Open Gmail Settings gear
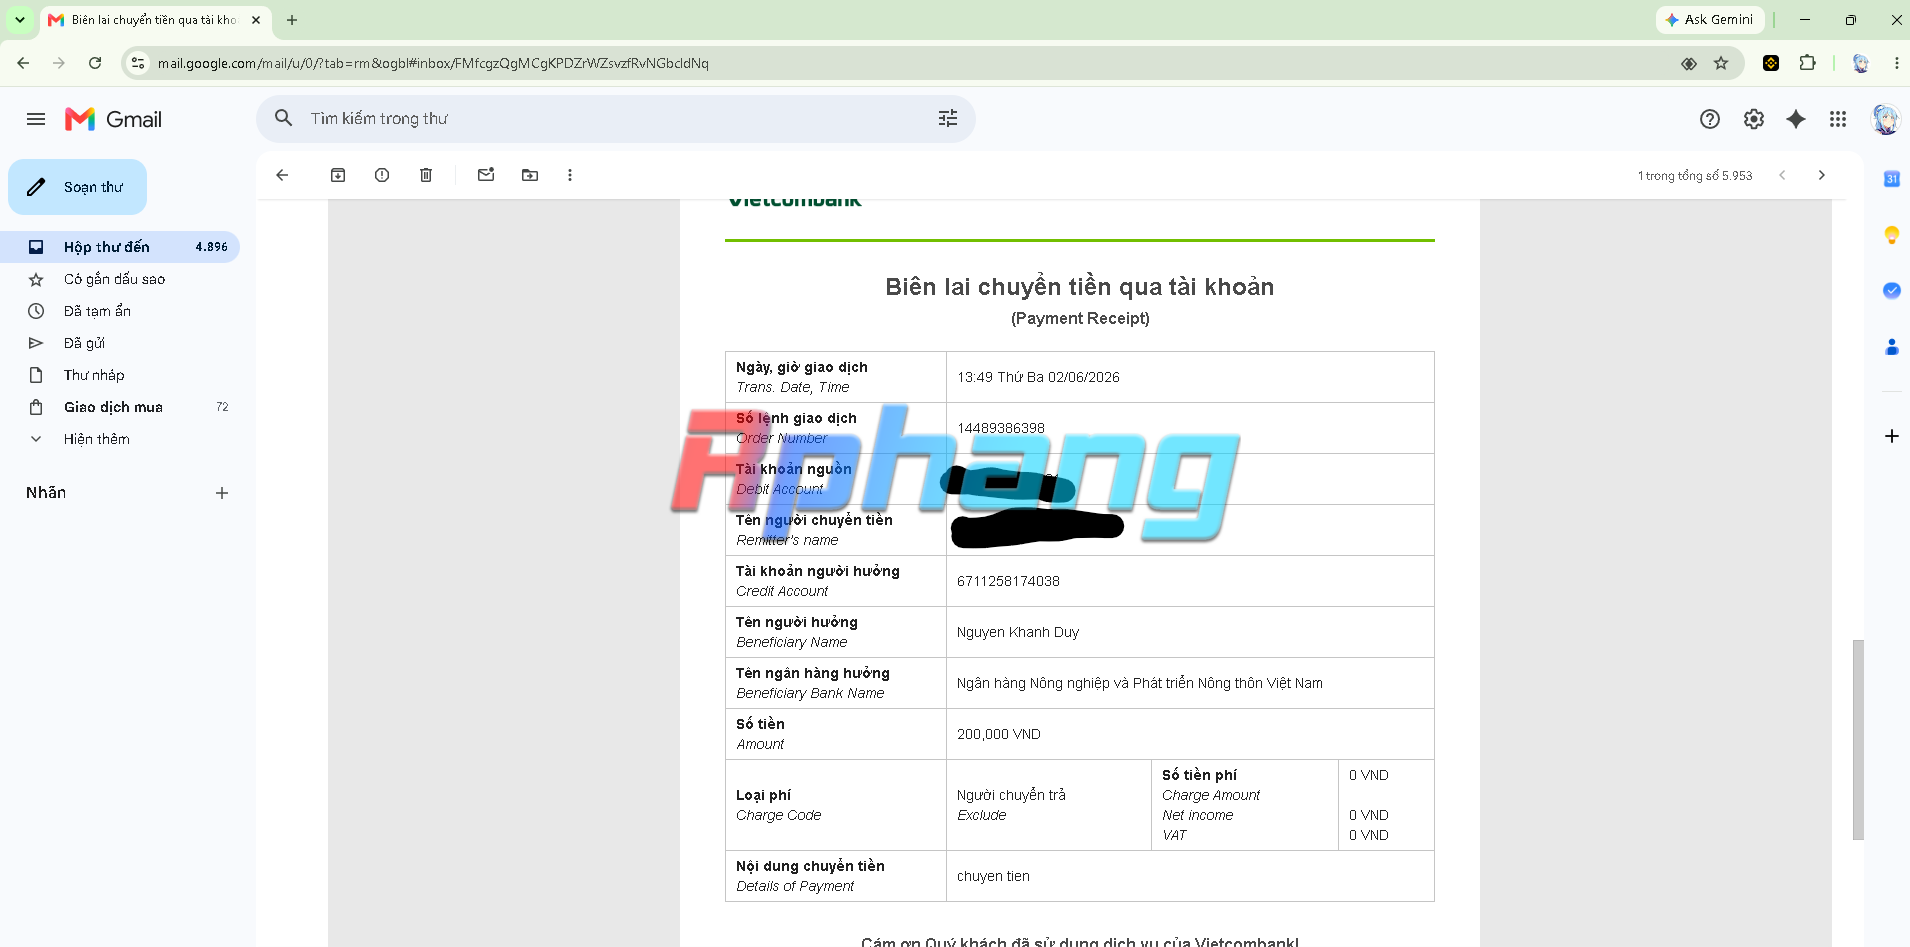Screen dimensions: 1910x947 [x=1754, y=119]
